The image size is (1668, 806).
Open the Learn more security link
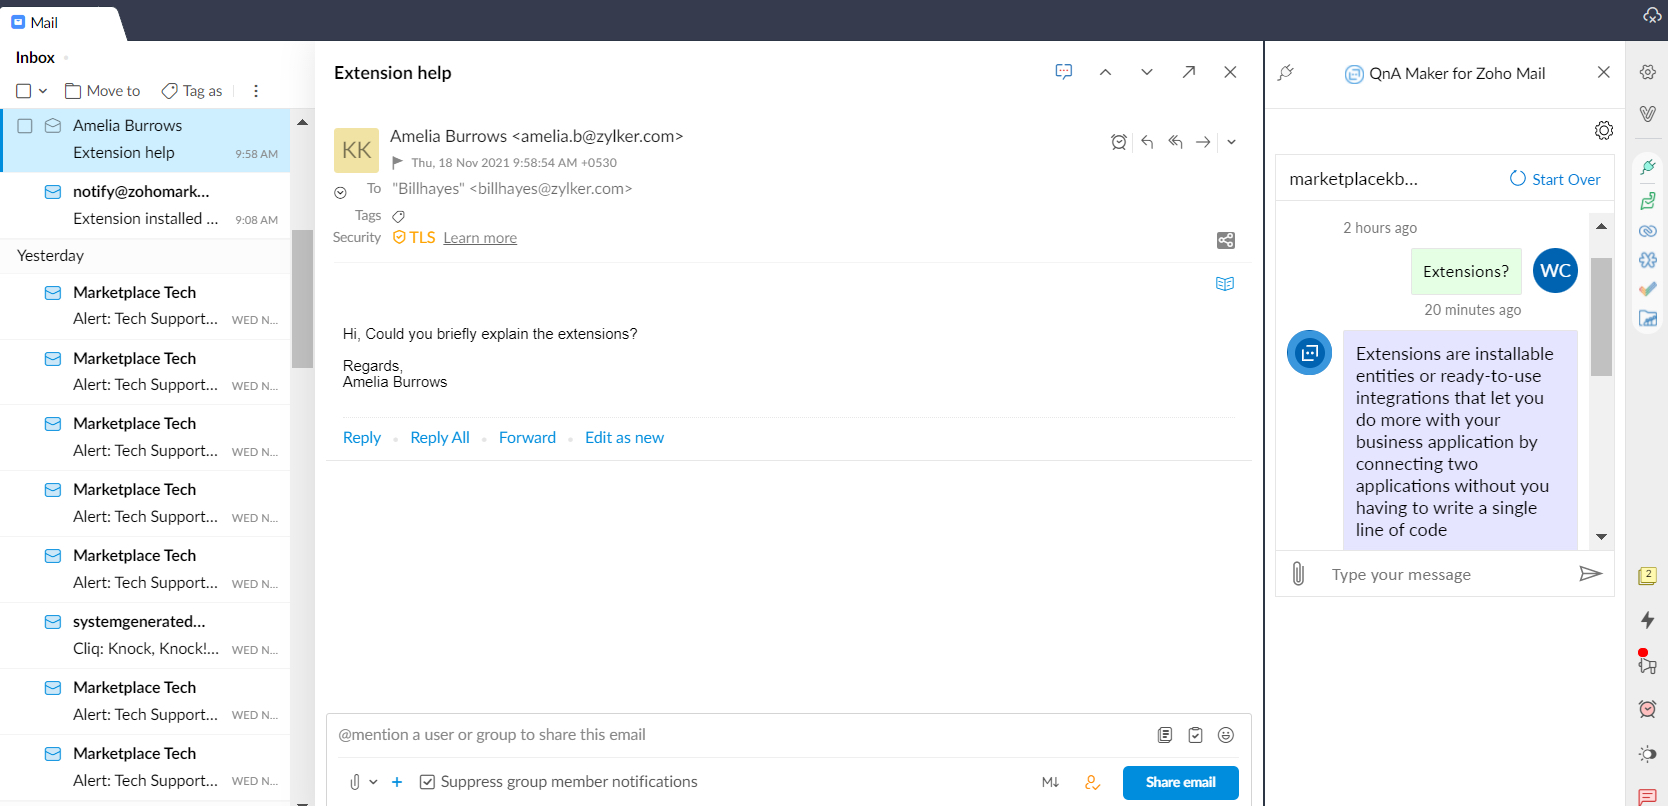click(480, 238)
